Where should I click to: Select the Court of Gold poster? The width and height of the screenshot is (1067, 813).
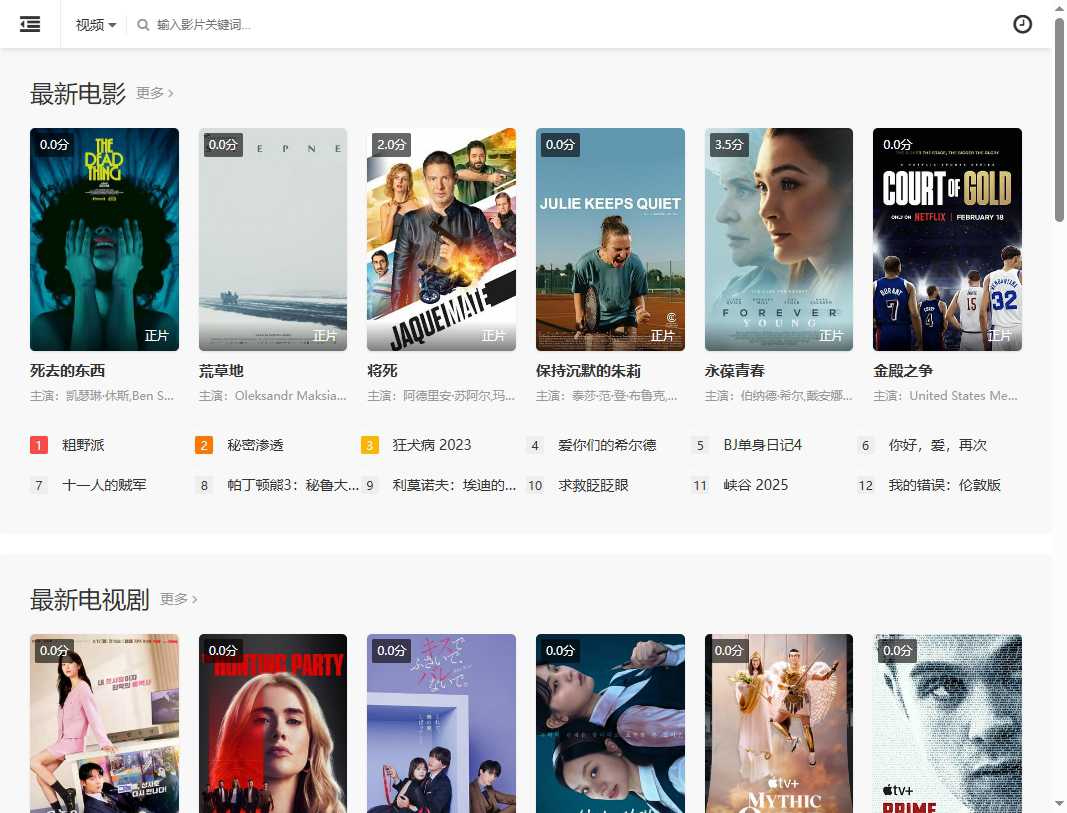click(947, 239)
